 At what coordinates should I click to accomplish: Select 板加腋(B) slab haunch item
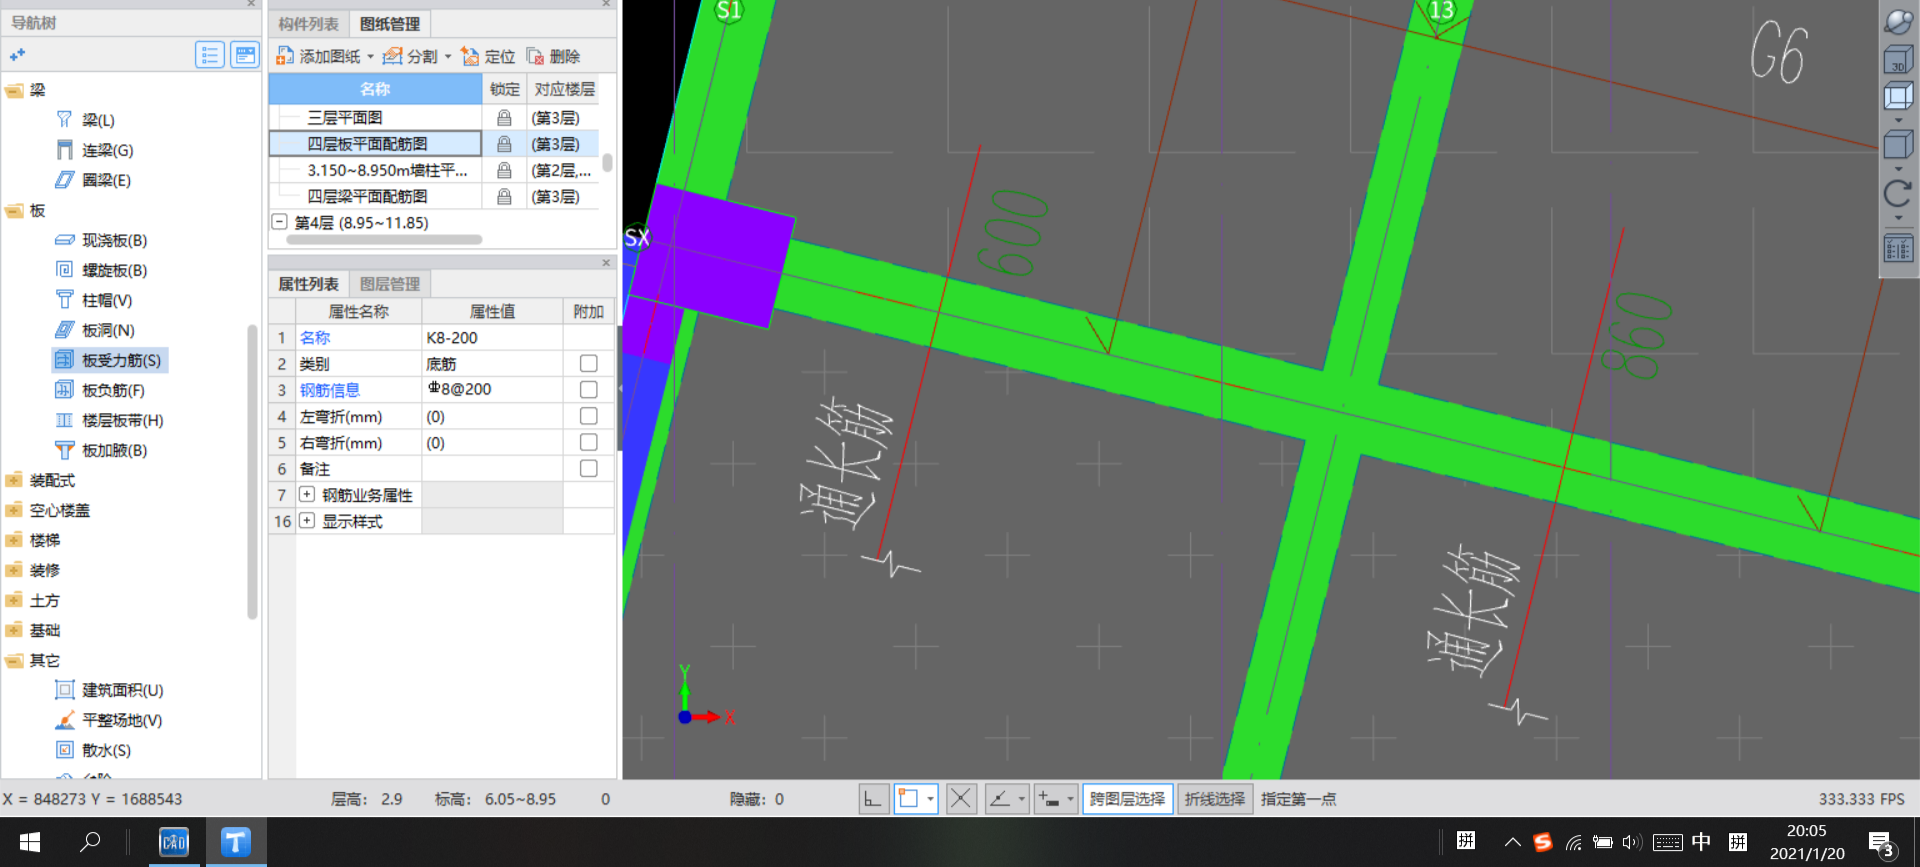(101, 450)
